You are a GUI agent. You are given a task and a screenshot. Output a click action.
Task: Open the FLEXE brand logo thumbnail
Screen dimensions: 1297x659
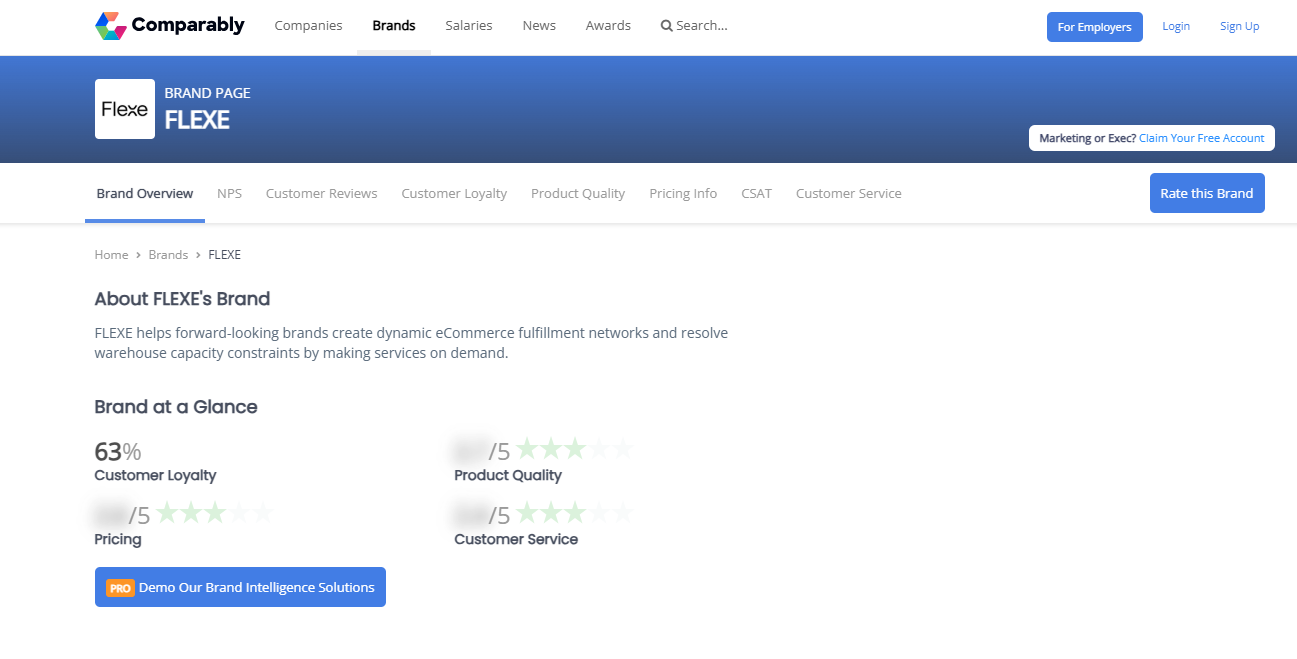pos(125,109)
